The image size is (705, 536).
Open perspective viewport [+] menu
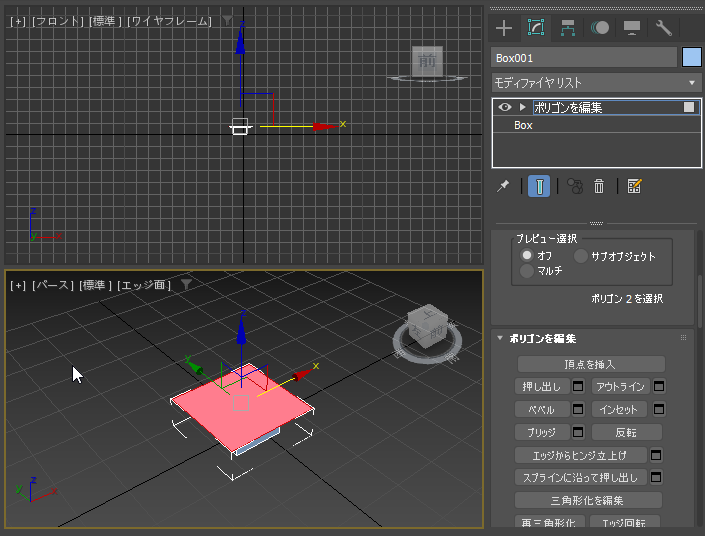click(18, 285)
